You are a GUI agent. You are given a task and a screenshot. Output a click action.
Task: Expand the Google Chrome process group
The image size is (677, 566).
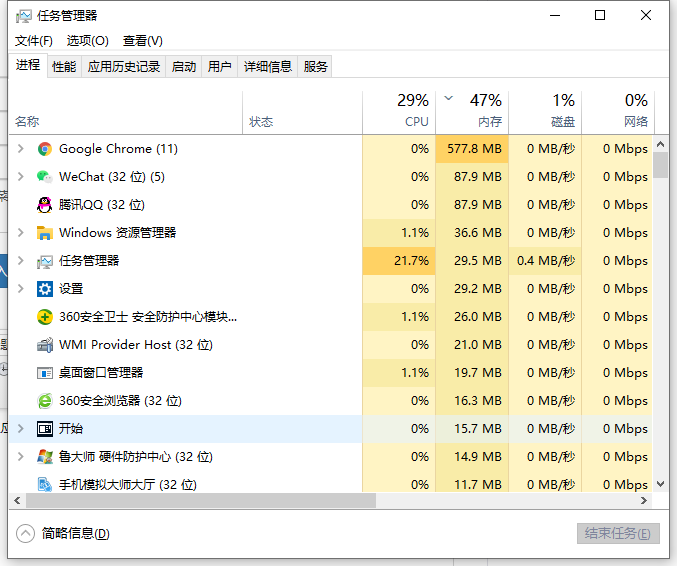coord(21,149)
